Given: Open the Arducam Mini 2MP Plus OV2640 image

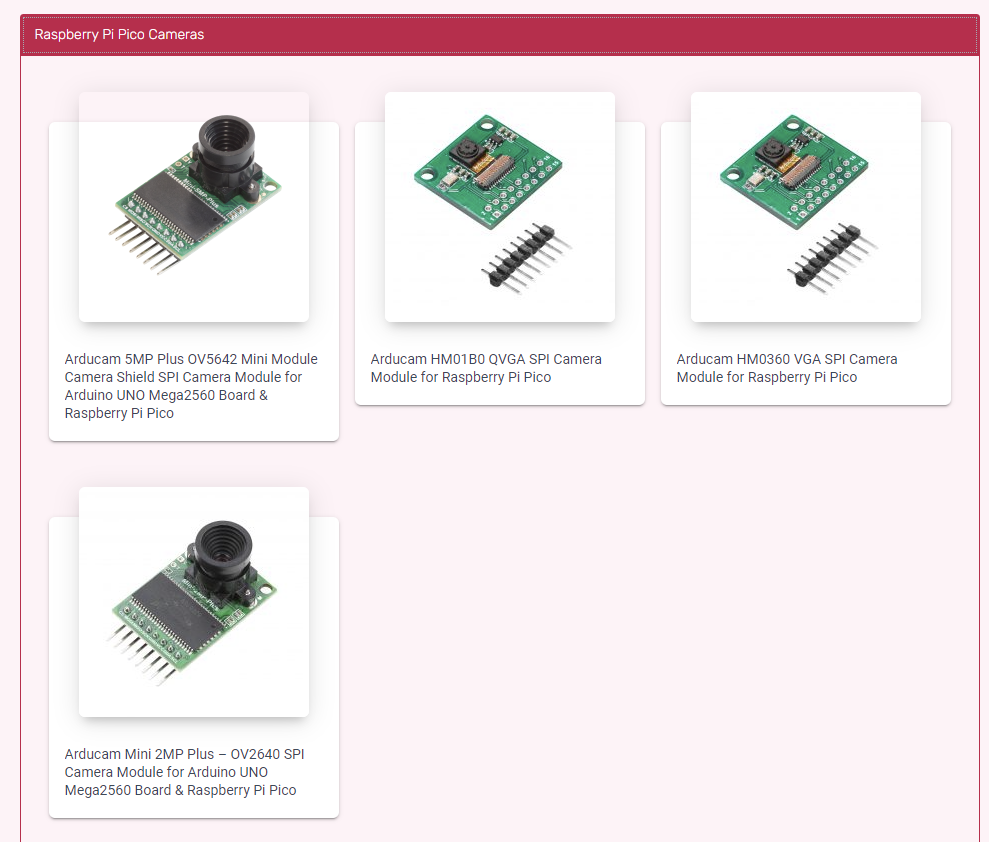Looking at the screenshot, I should point(194,602).
